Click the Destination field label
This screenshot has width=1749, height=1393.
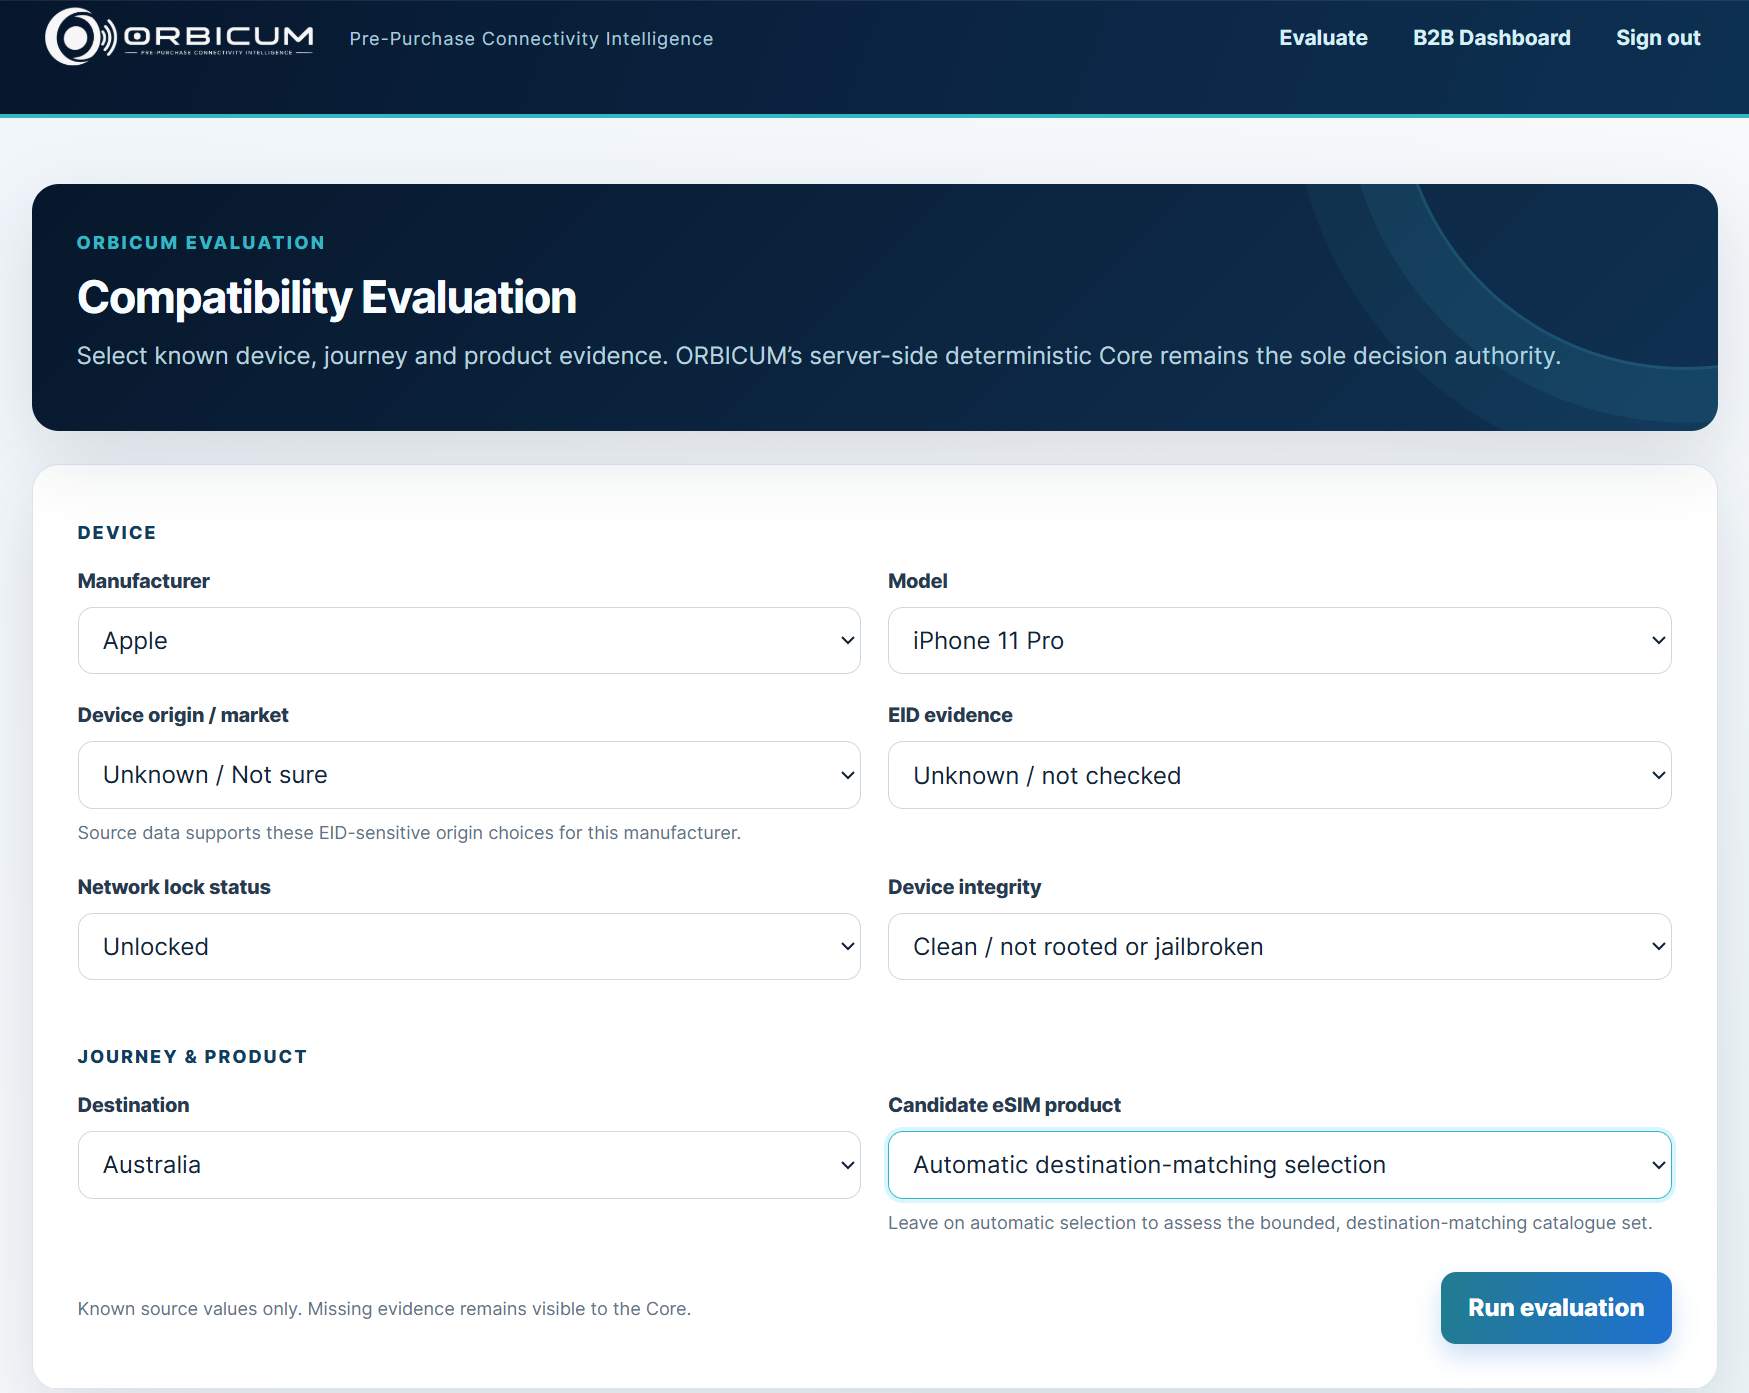(x=134, y=1105)
